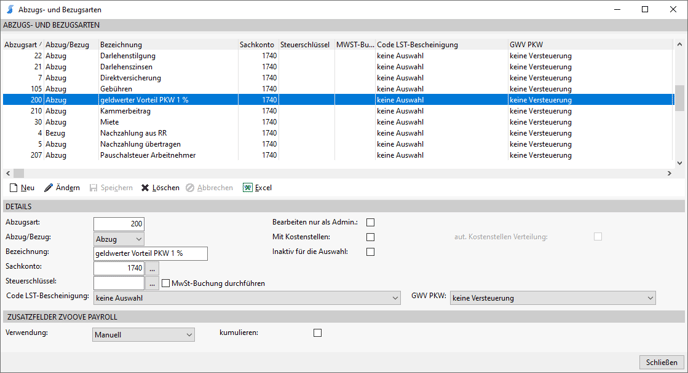
Task: Click in Sachkonto input field
Action: point(119,268)
